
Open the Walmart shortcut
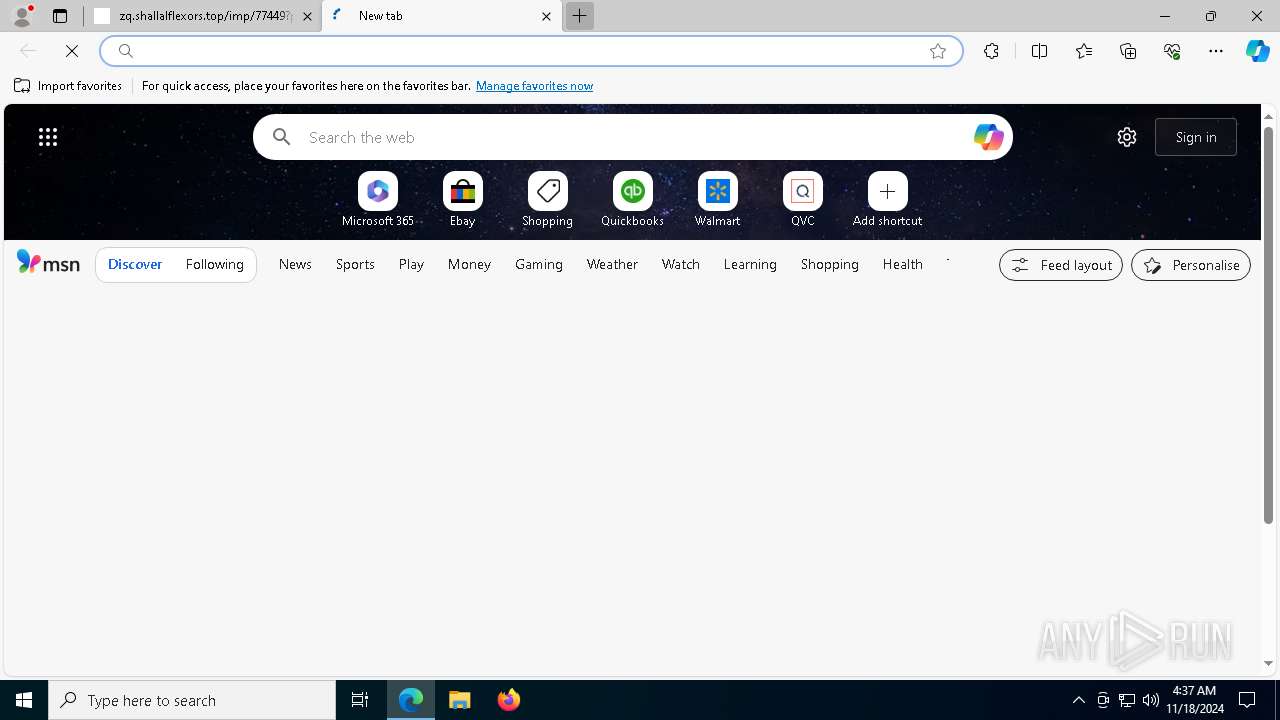coord(718,199)
